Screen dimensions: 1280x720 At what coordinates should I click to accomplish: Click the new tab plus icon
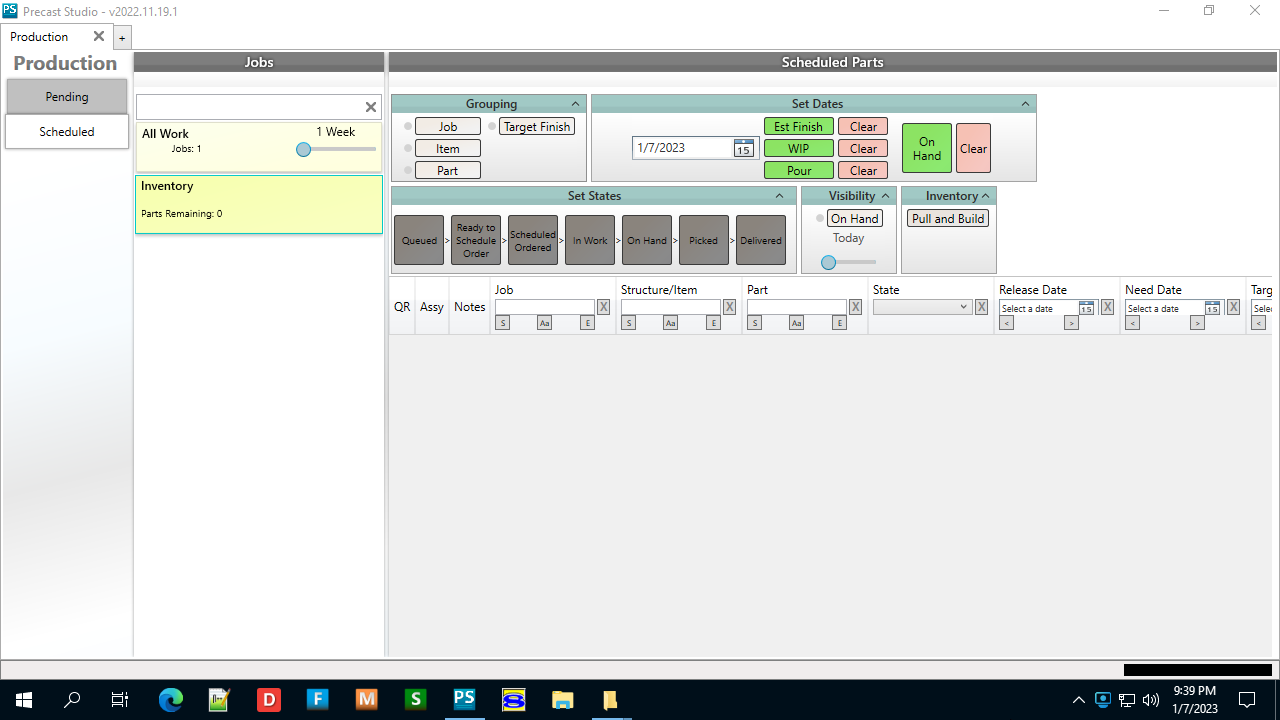click(x=122, y=38)
